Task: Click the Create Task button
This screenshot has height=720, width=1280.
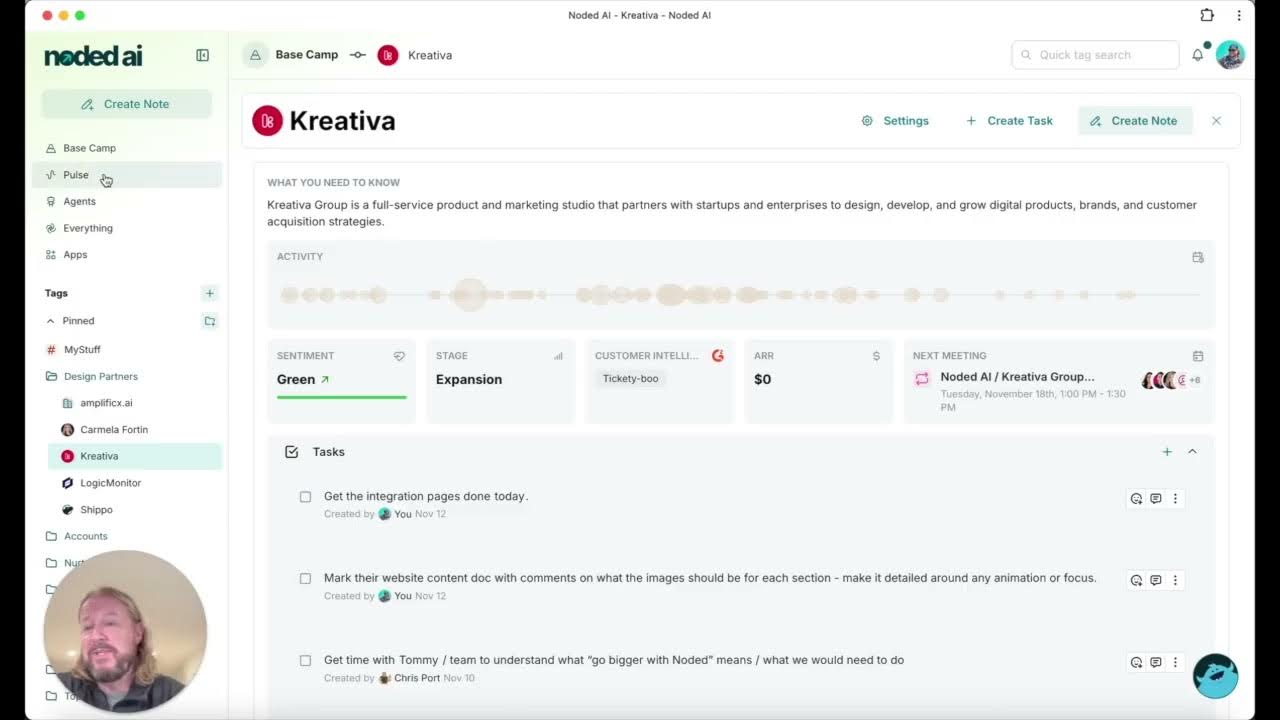Action: [1009, 121]
